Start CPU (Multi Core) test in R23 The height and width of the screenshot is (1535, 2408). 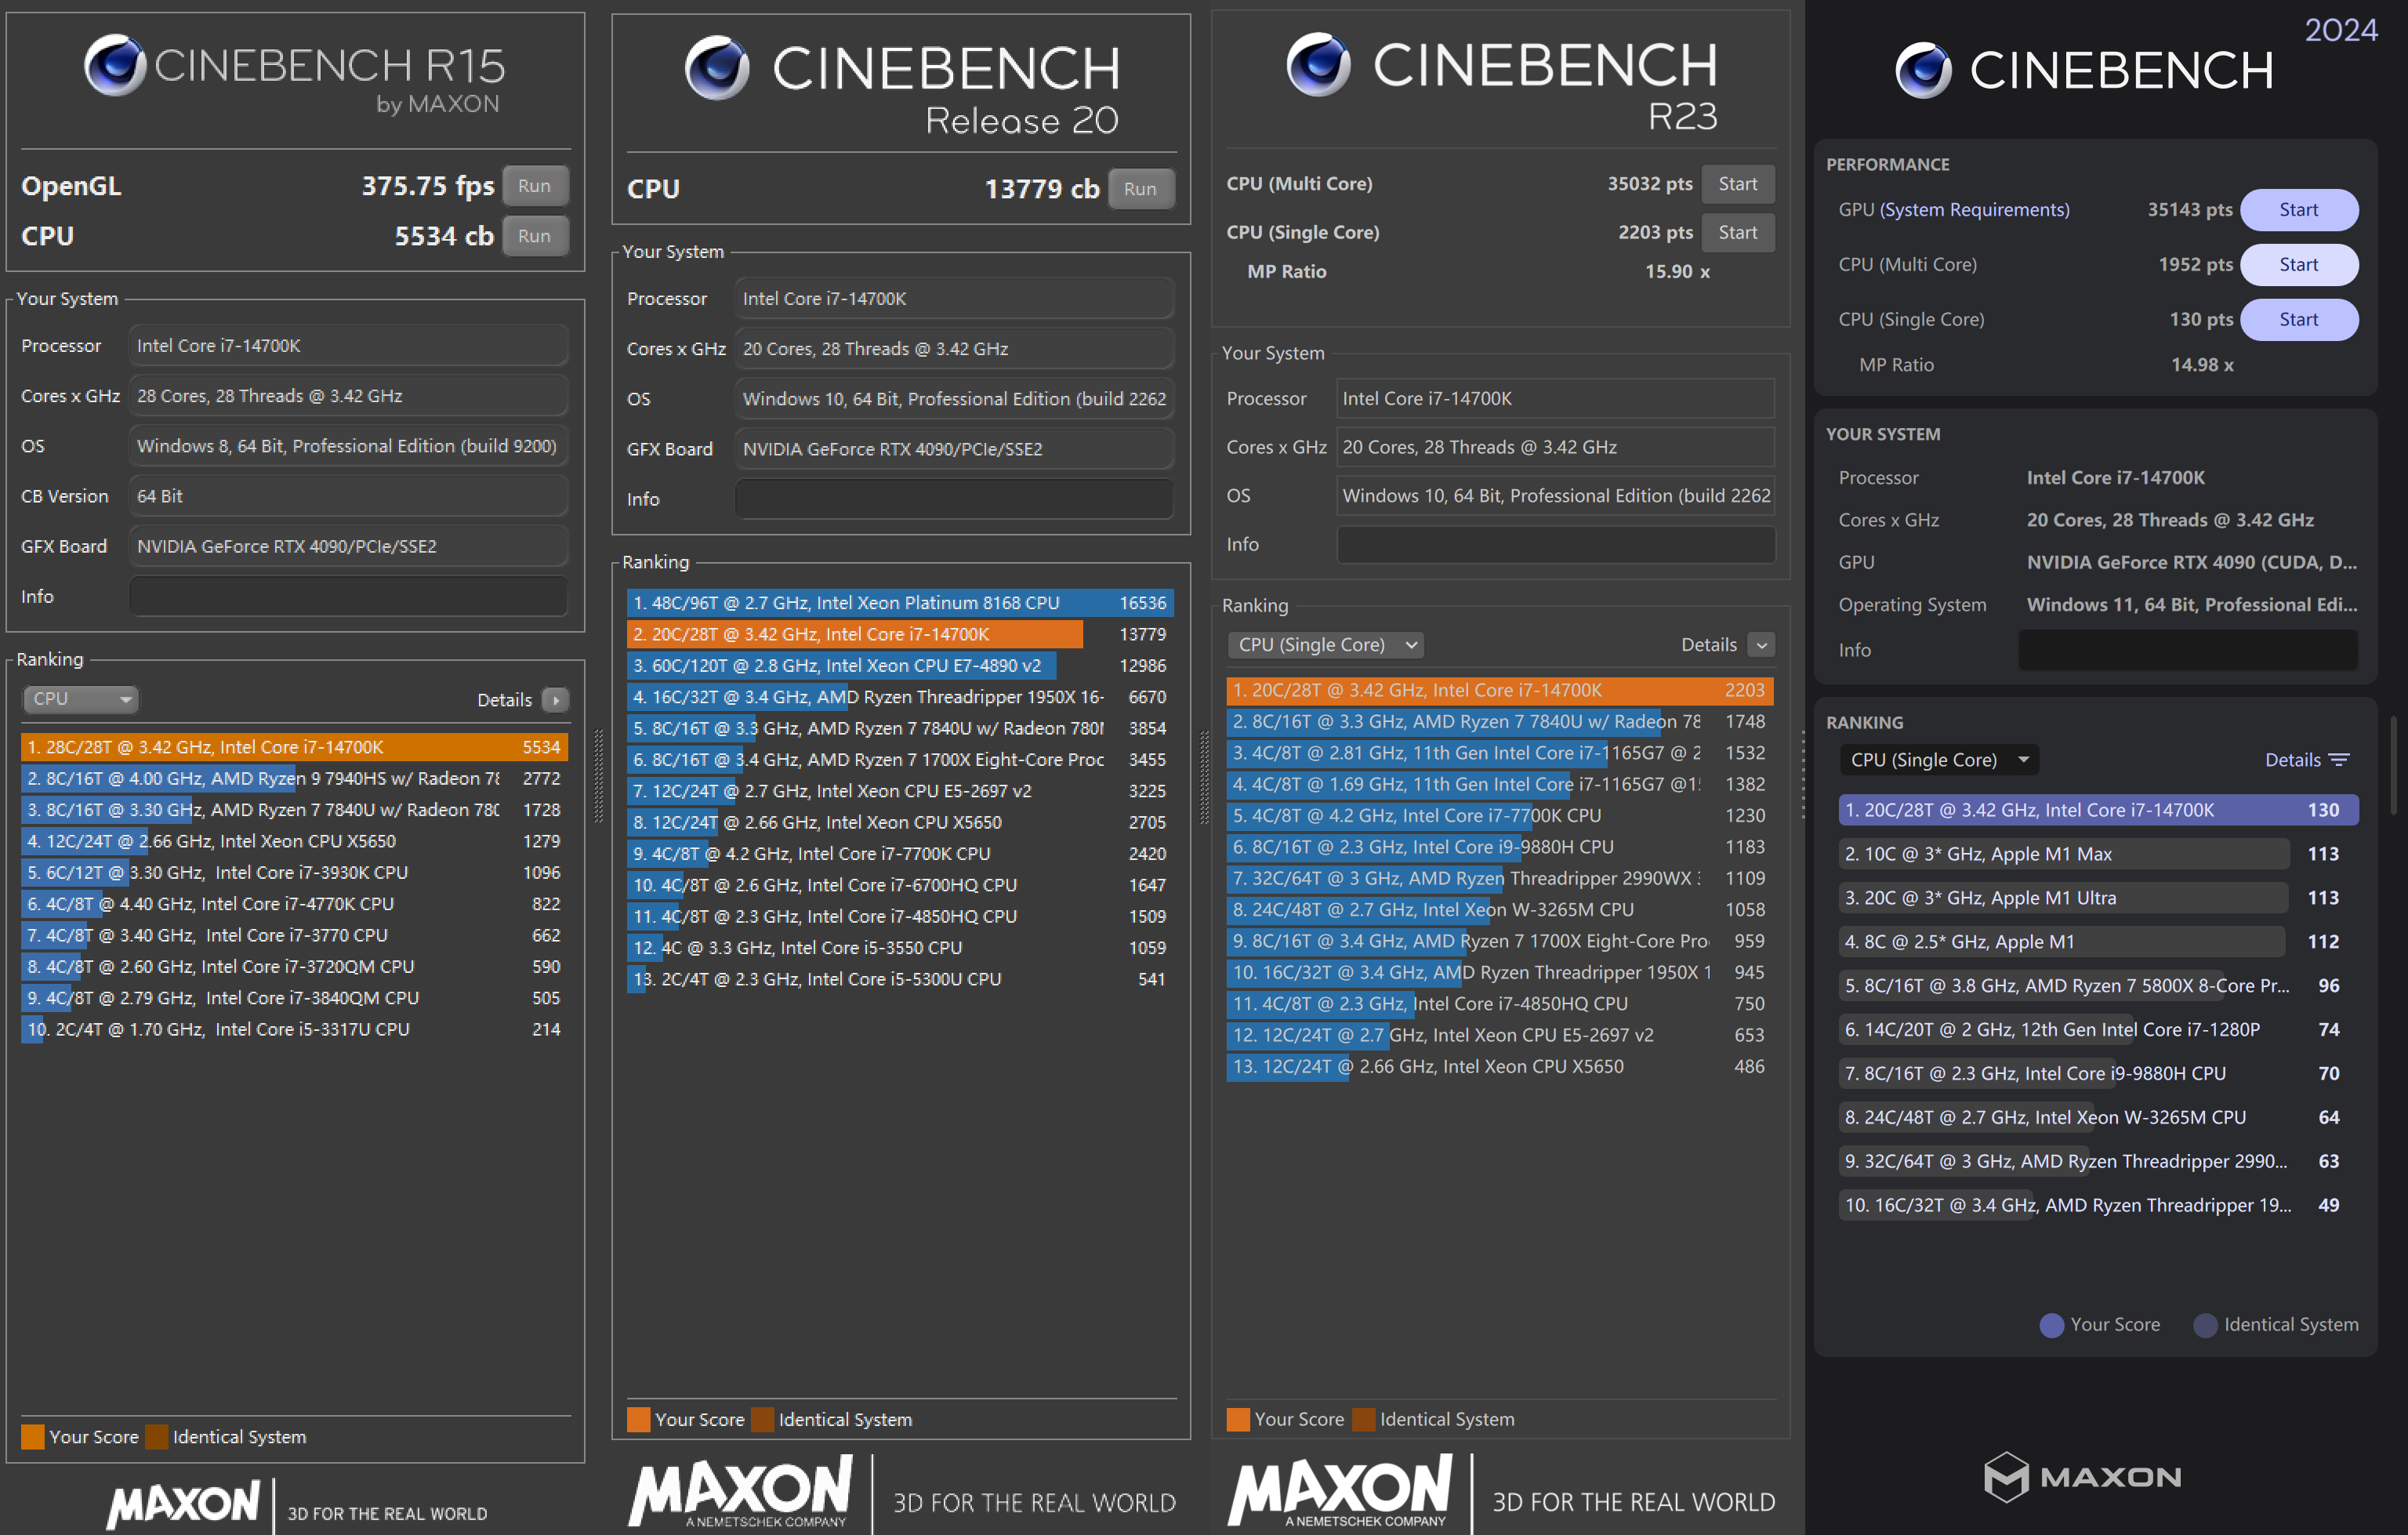pos(1738,184)
